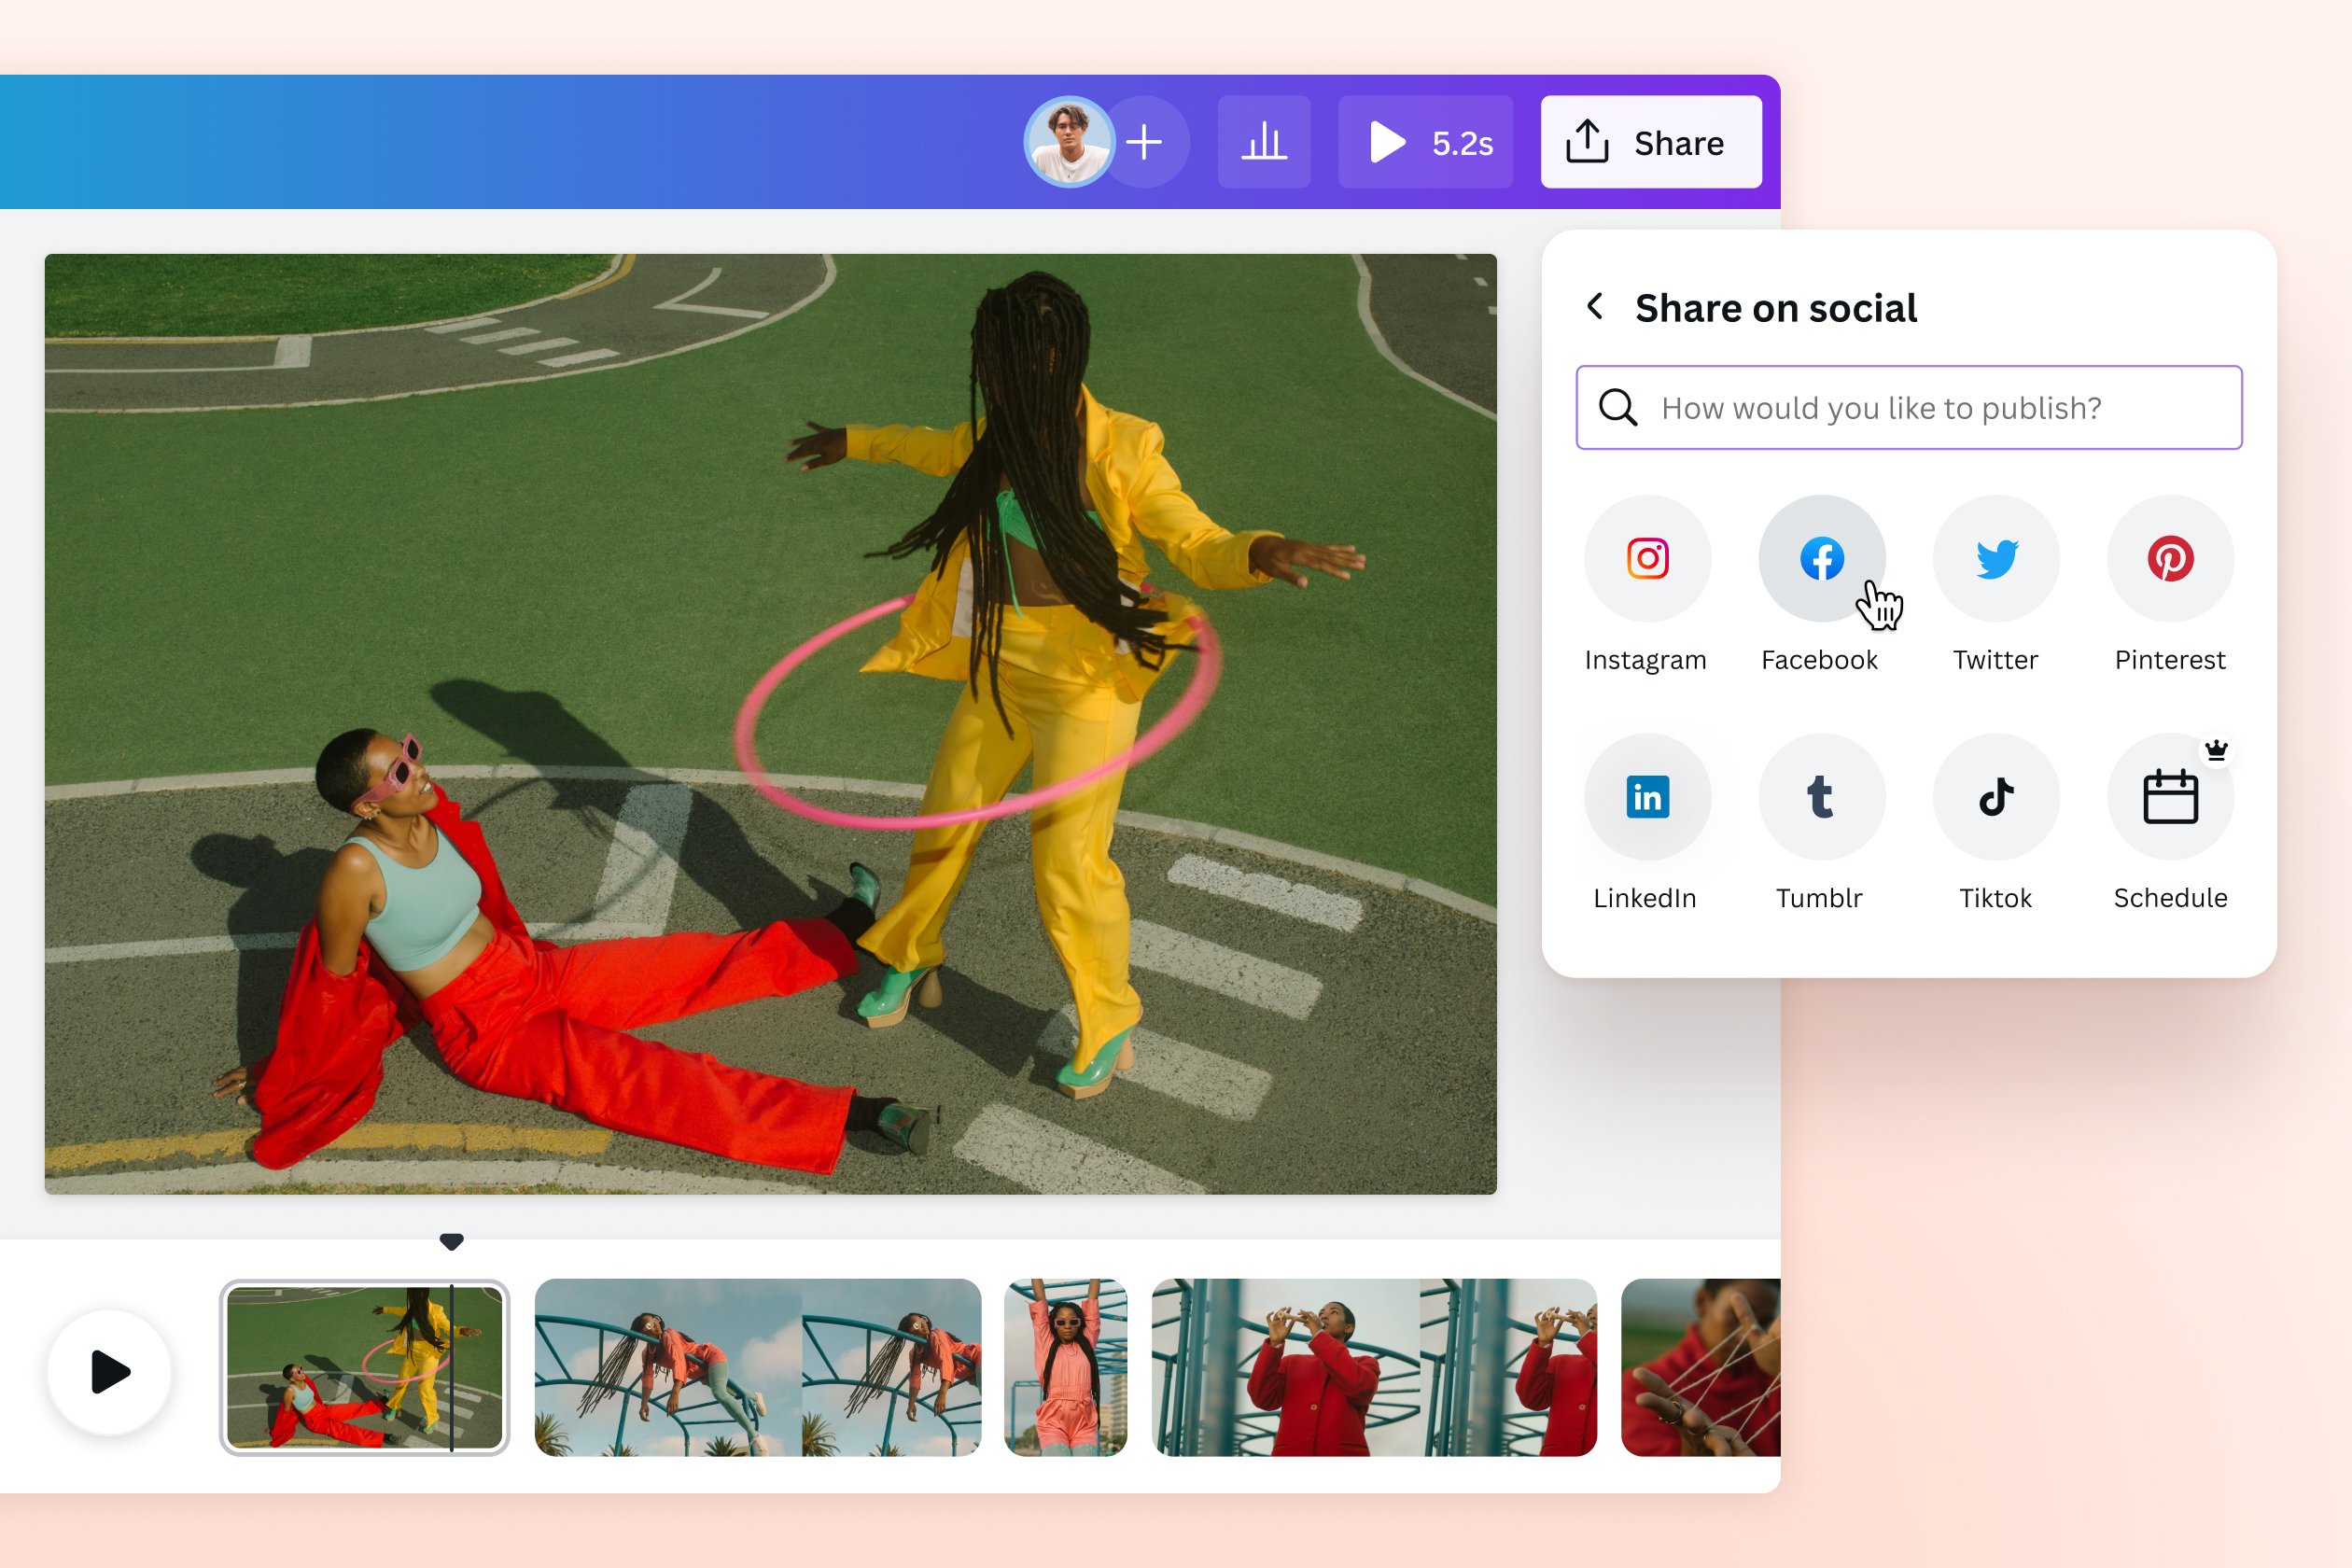The image size is (2352, 1568).
Task: Publish the design to Tiktok
Action: click(x=1995, y=797)
